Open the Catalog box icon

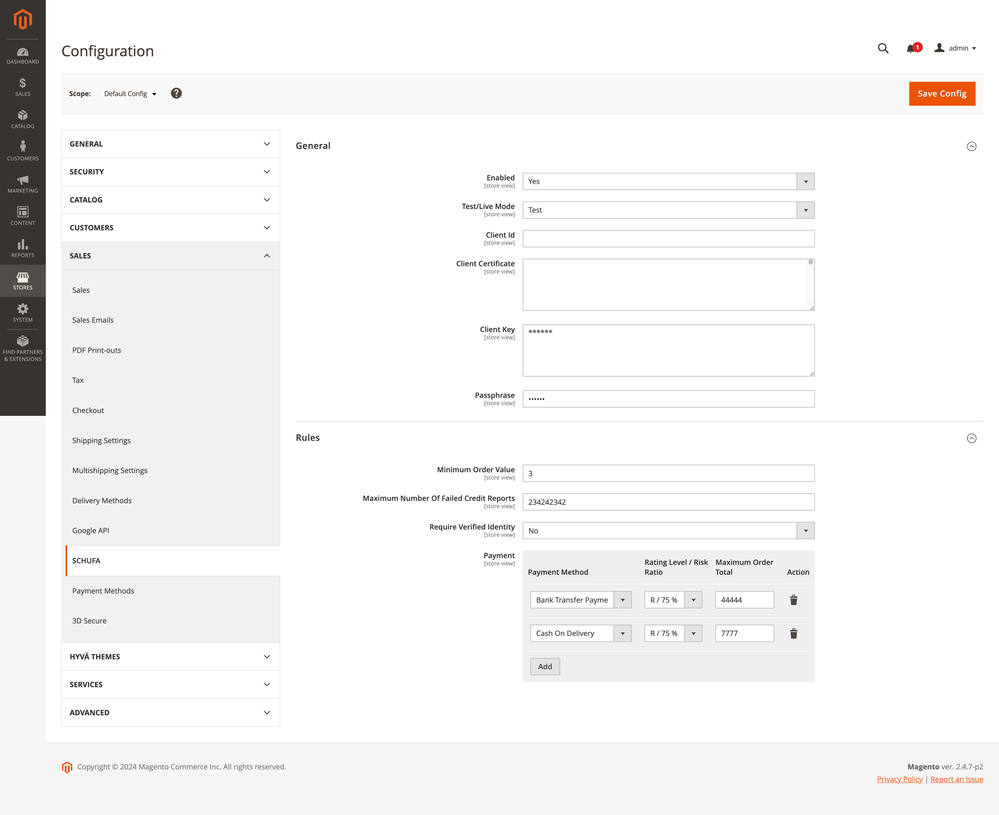22,119
